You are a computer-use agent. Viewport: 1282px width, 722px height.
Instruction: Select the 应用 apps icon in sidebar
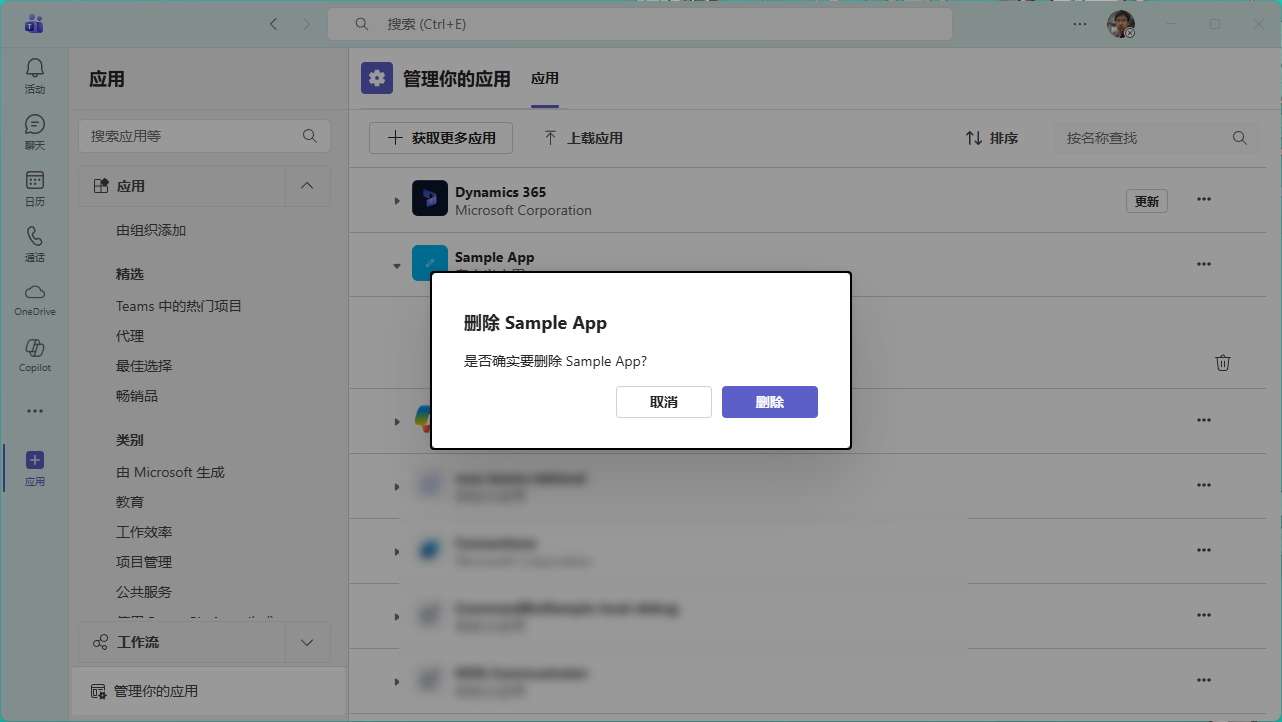coord(35,468)
